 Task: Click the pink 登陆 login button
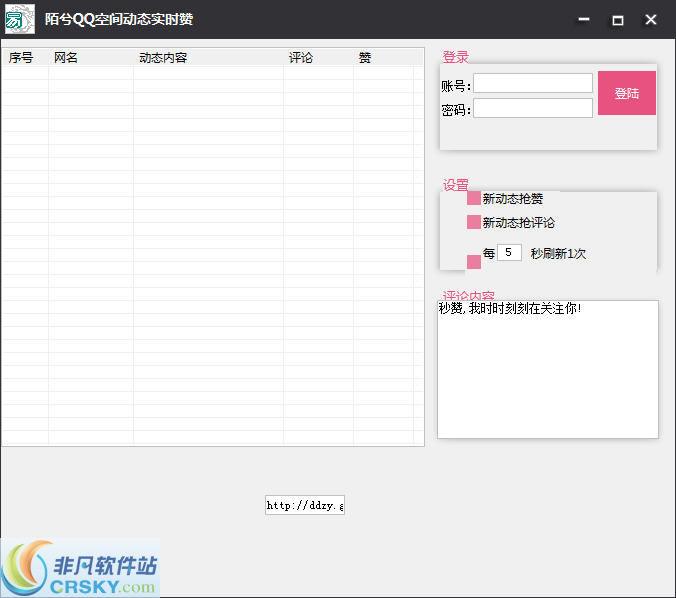tap(627, 93)
